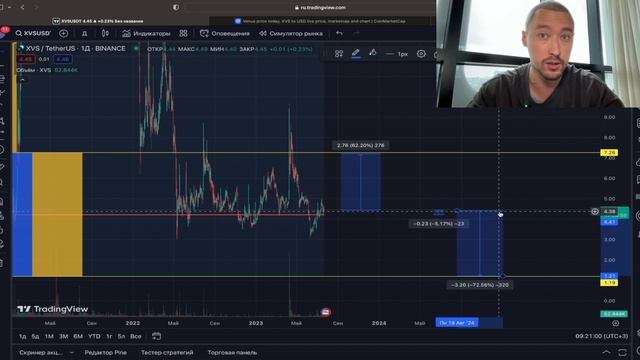The height and width of the screenshot is (360, 640).
Task: Click the yellow 1.19 price label
Action: tap(609, 282)
